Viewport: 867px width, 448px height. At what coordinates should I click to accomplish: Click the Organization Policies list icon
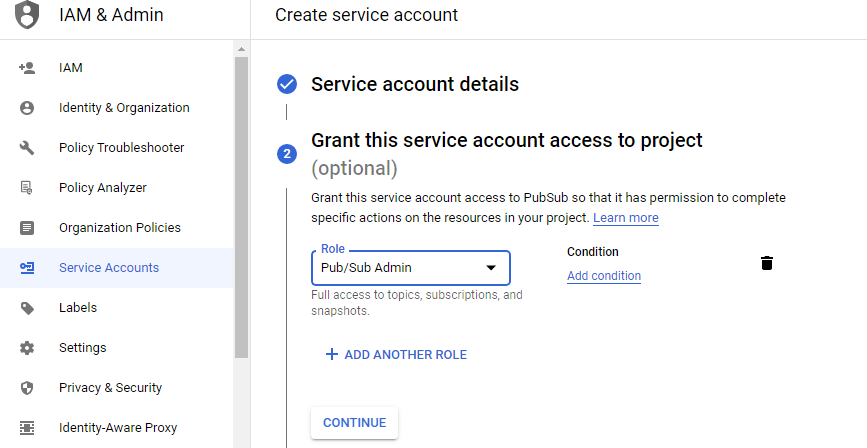coord(27,228)
